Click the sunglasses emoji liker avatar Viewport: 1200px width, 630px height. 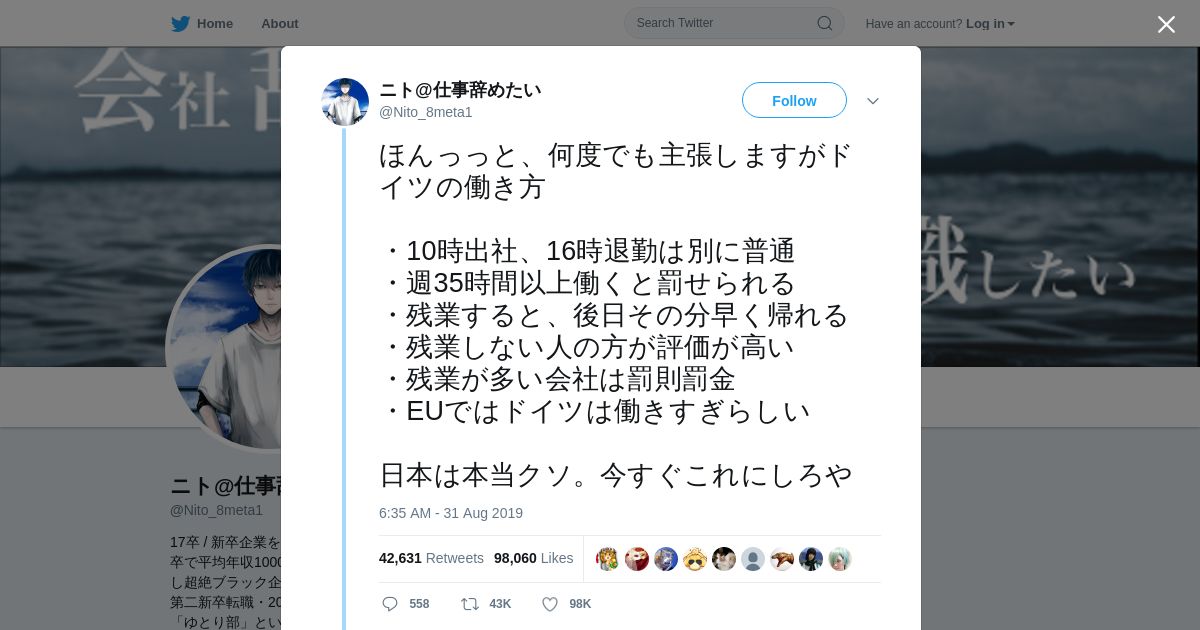click(x=695, y=559)
